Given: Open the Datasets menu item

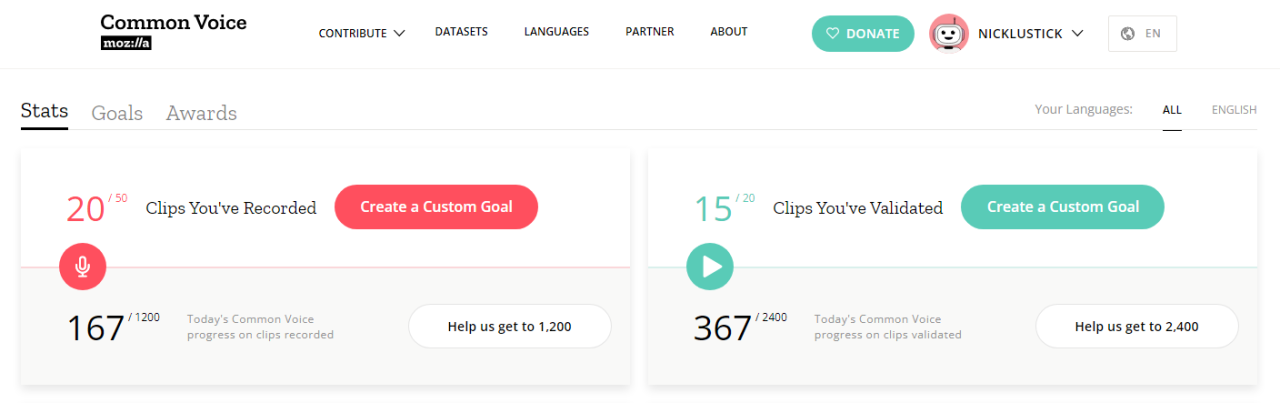Looking at the screenshot, I should tap(461, 32).
